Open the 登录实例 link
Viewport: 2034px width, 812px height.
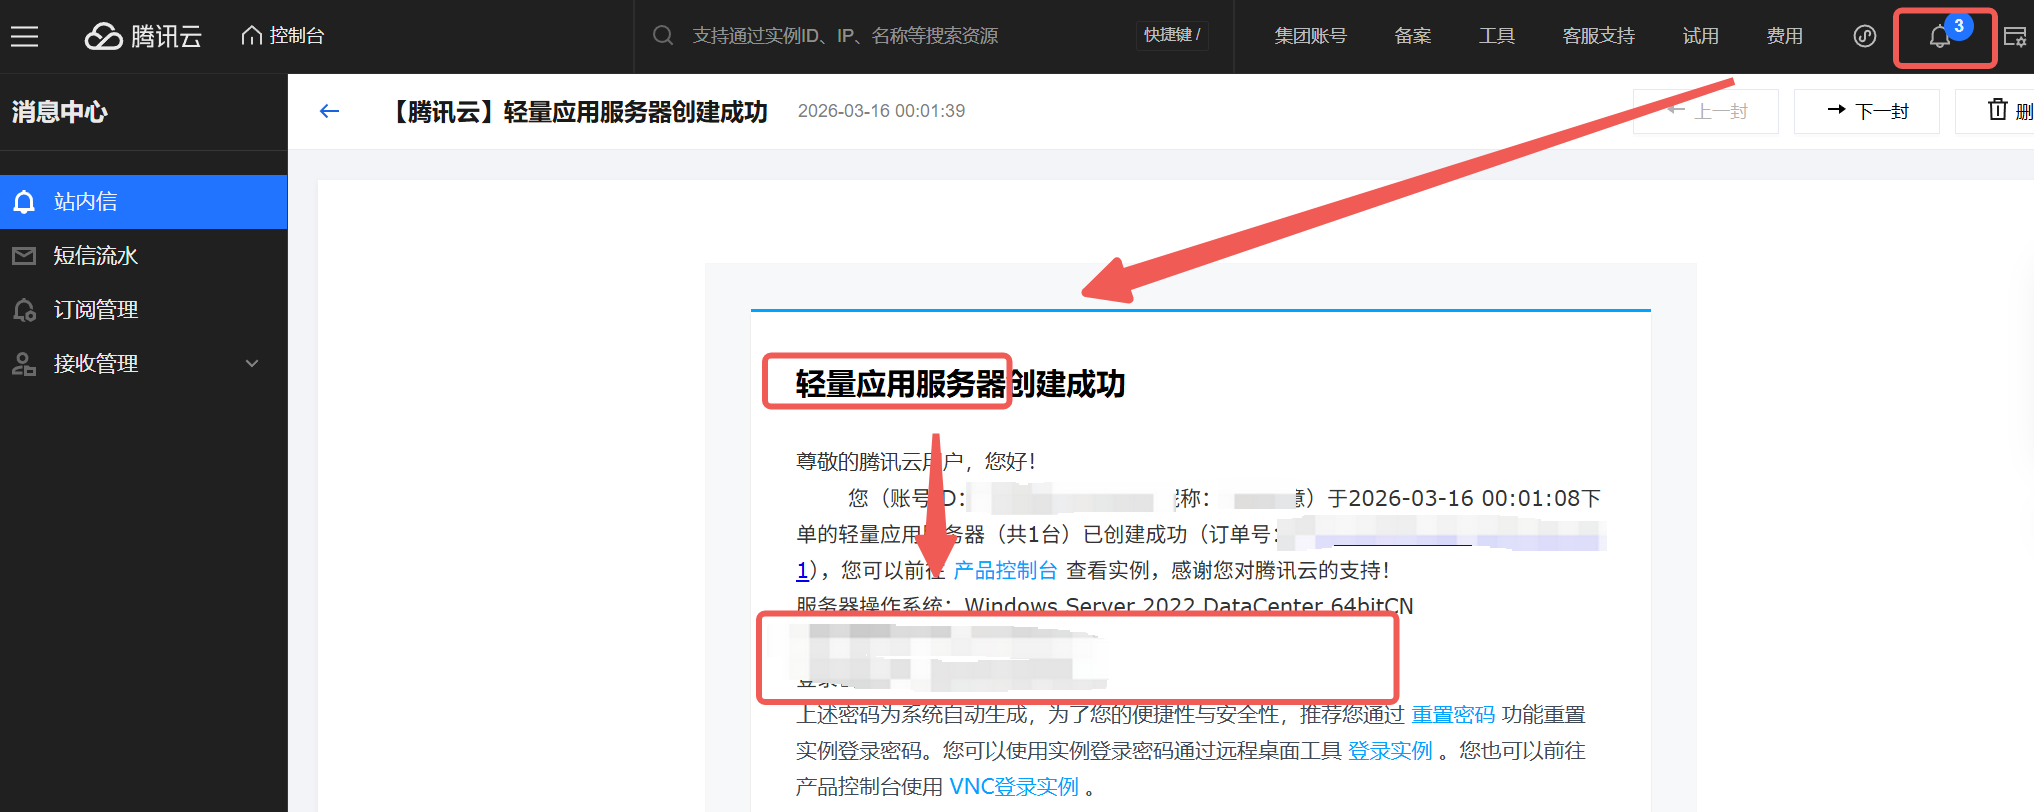(1390, 751)
